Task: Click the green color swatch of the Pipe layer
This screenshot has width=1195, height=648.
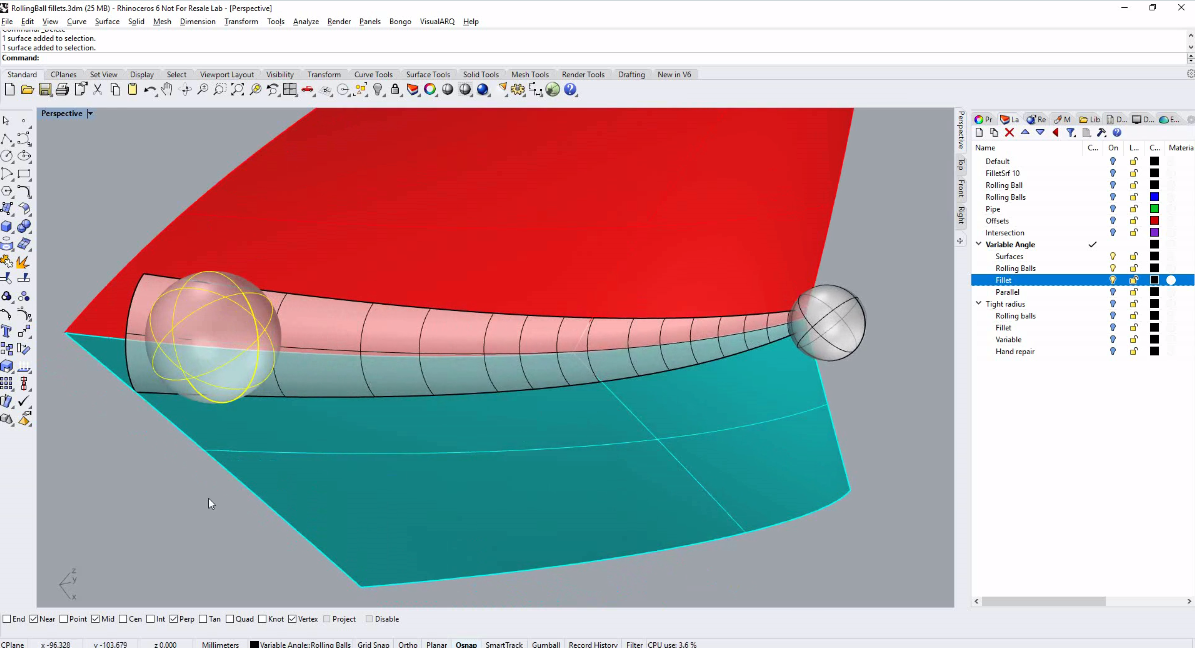Action: pos(1152,208)
